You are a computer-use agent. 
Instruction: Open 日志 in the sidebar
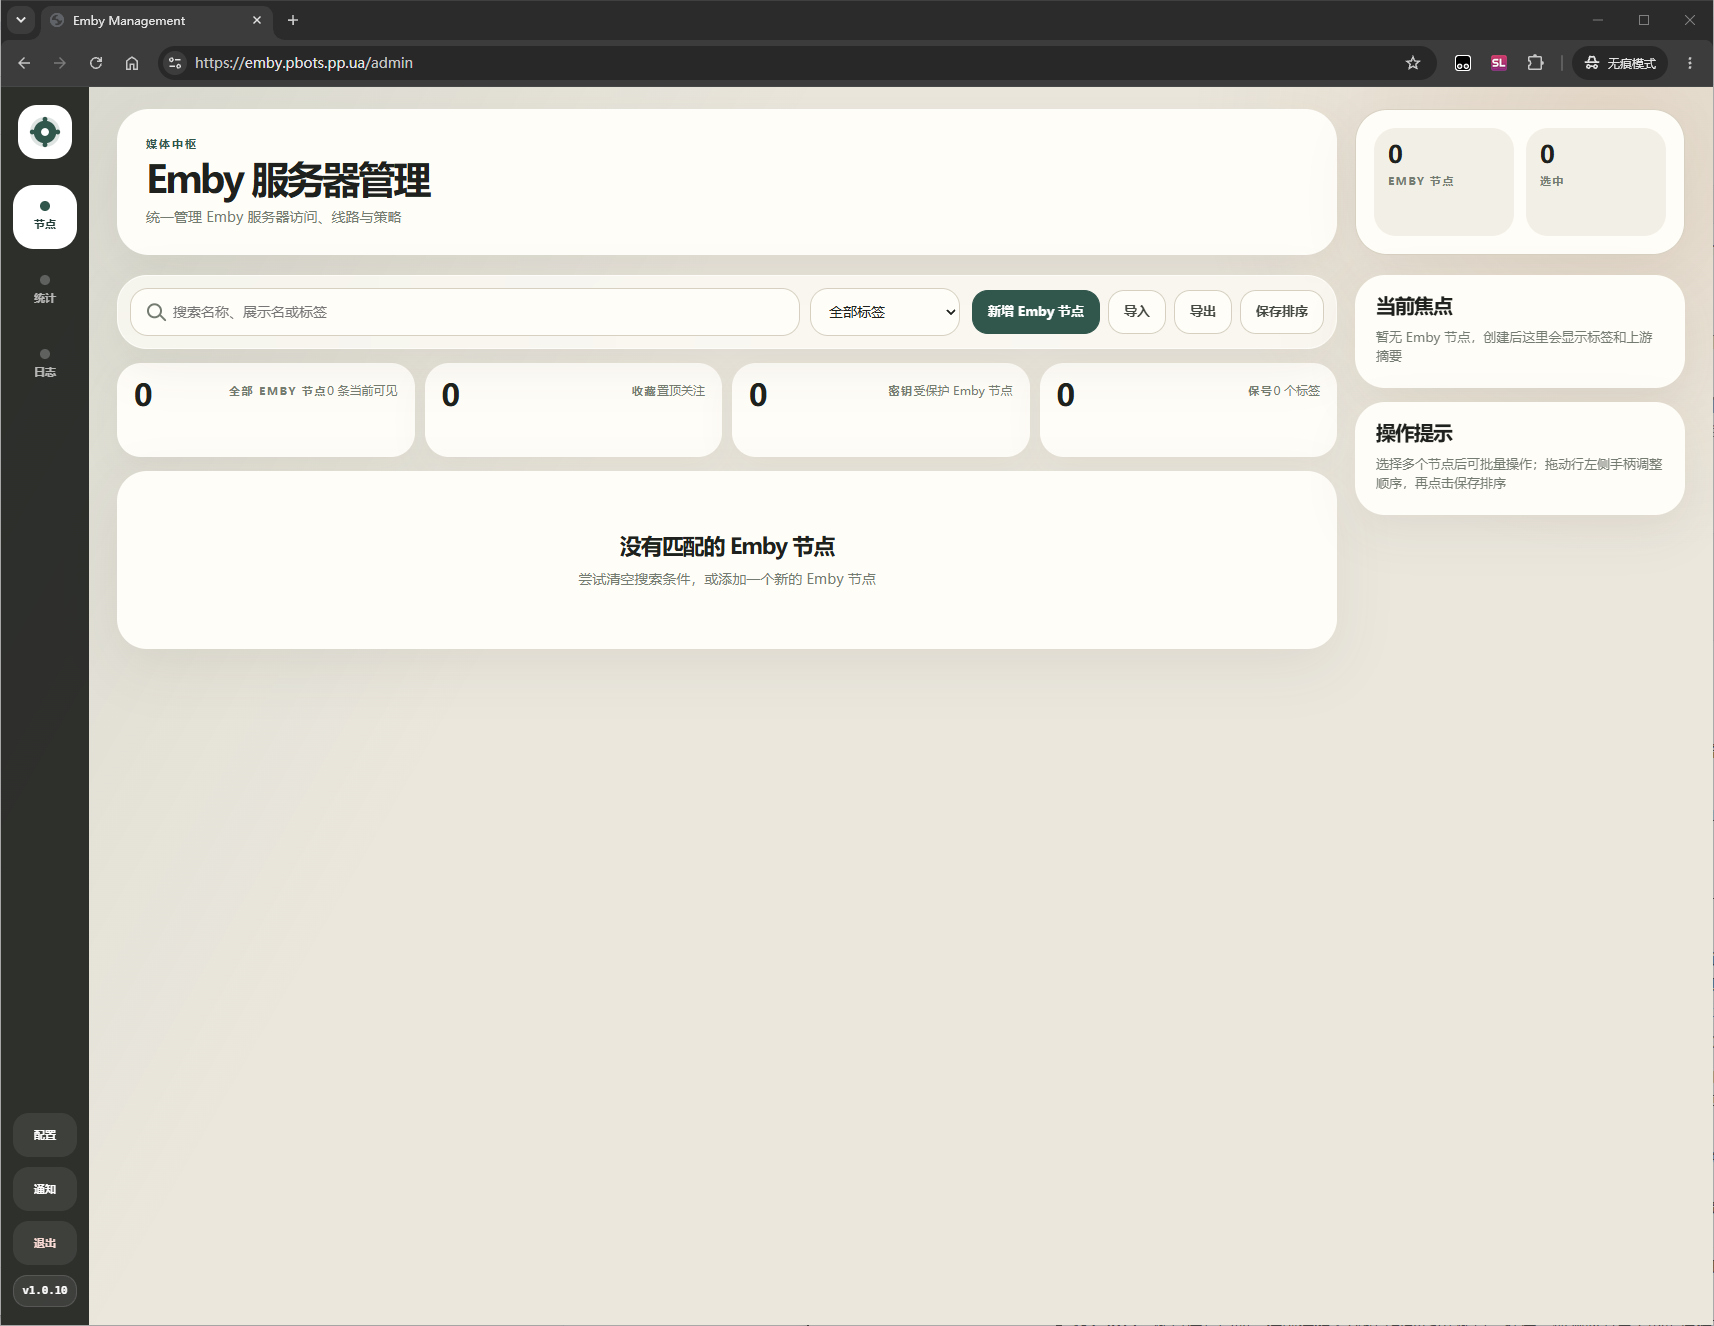tap(45, 364)
